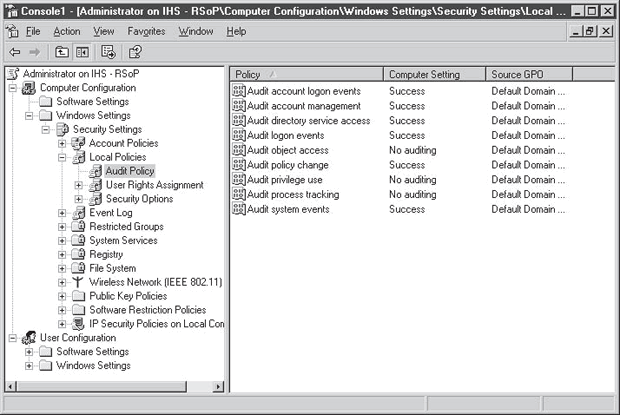Open the Action menu
620x415 pixels.
[x=67, y=31]
